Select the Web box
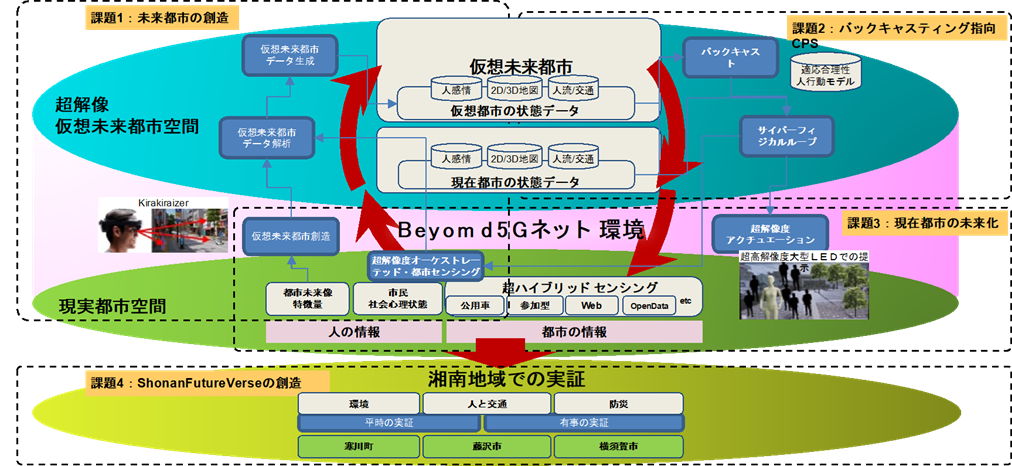Viewport: 1012px width, 466px height. tap(591, 305)
